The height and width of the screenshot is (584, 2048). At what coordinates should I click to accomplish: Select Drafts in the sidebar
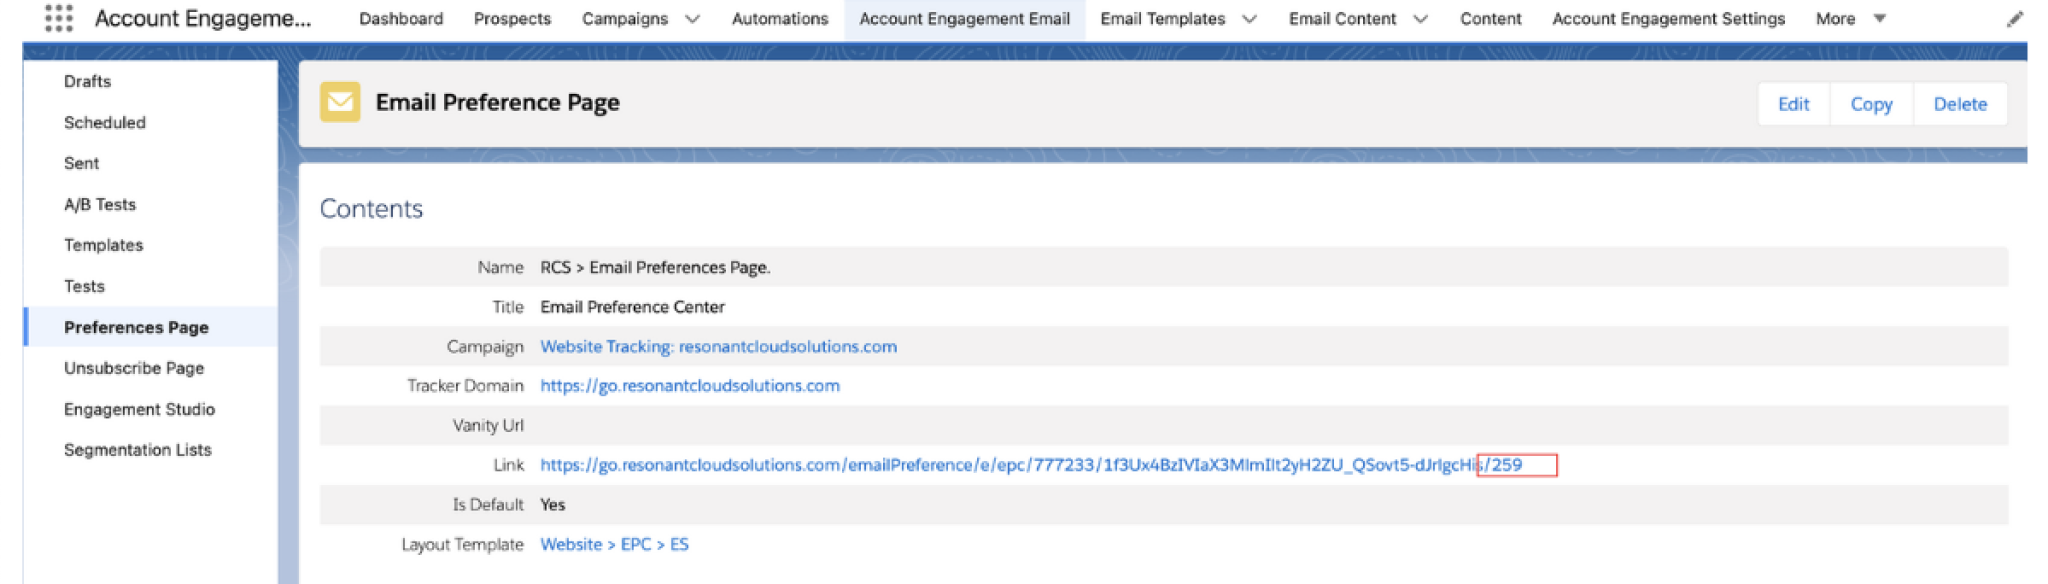(87, 81)
